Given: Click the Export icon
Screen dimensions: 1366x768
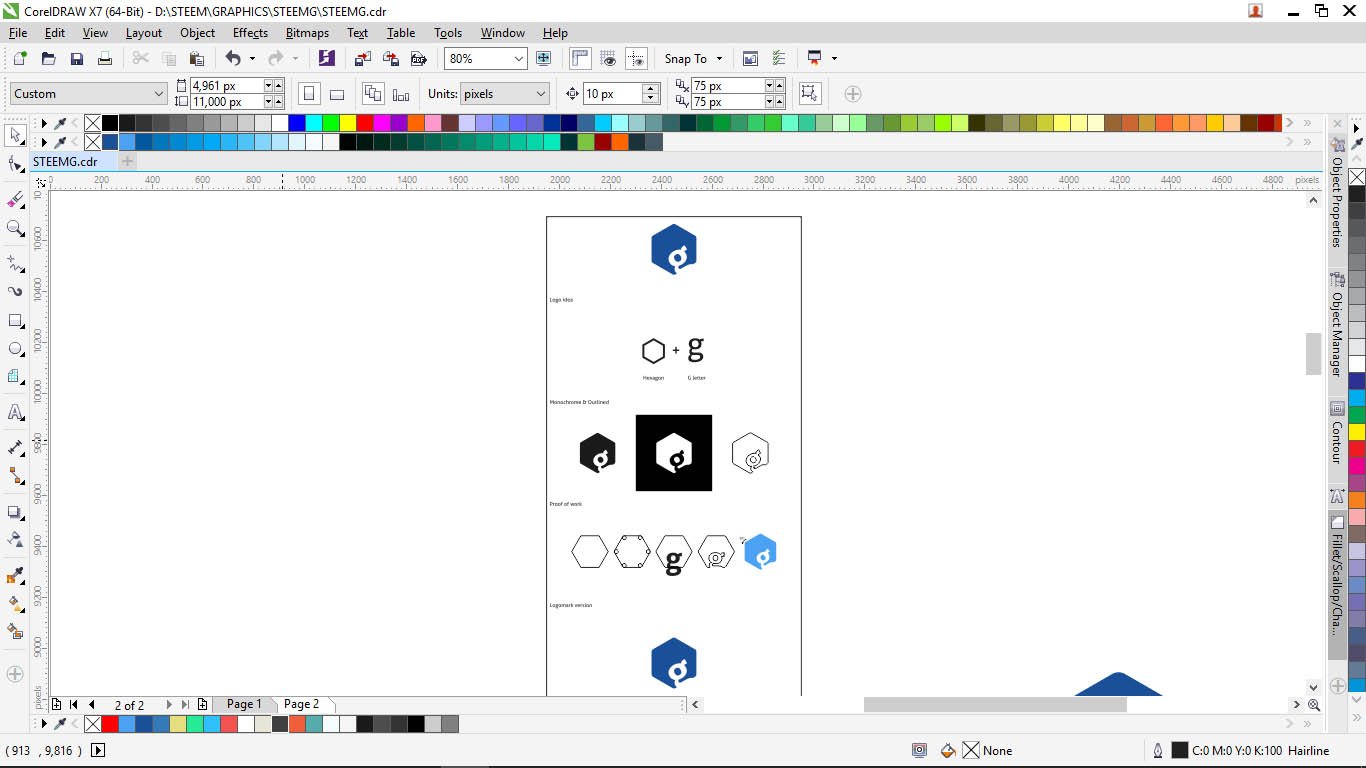Looking at the screenshot, I should [x=391, y=59].
